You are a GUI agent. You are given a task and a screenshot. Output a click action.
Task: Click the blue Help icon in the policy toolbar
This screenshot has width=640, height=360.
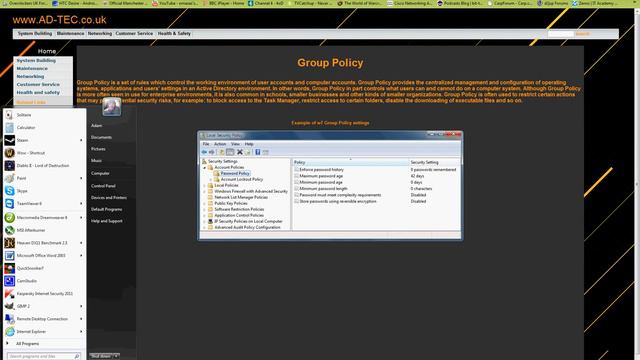point(258,152)
